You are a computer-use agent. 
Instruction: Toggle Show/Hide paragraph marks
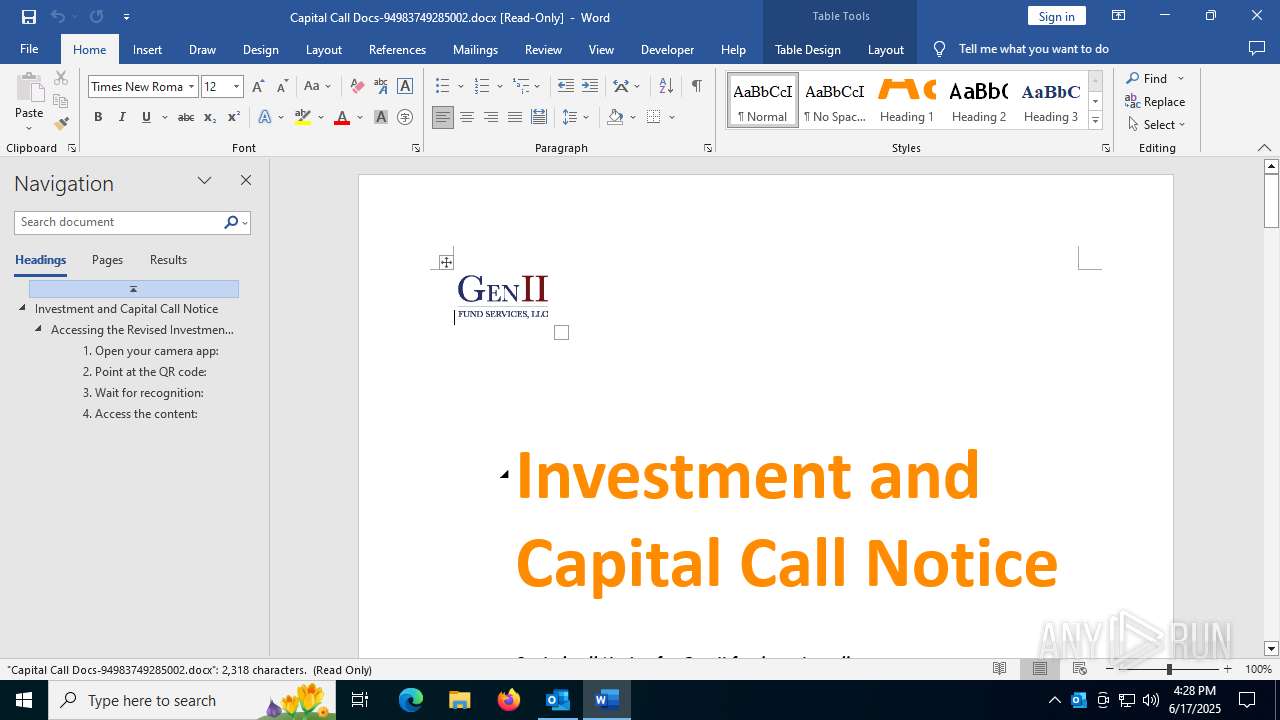click(696, 86)
